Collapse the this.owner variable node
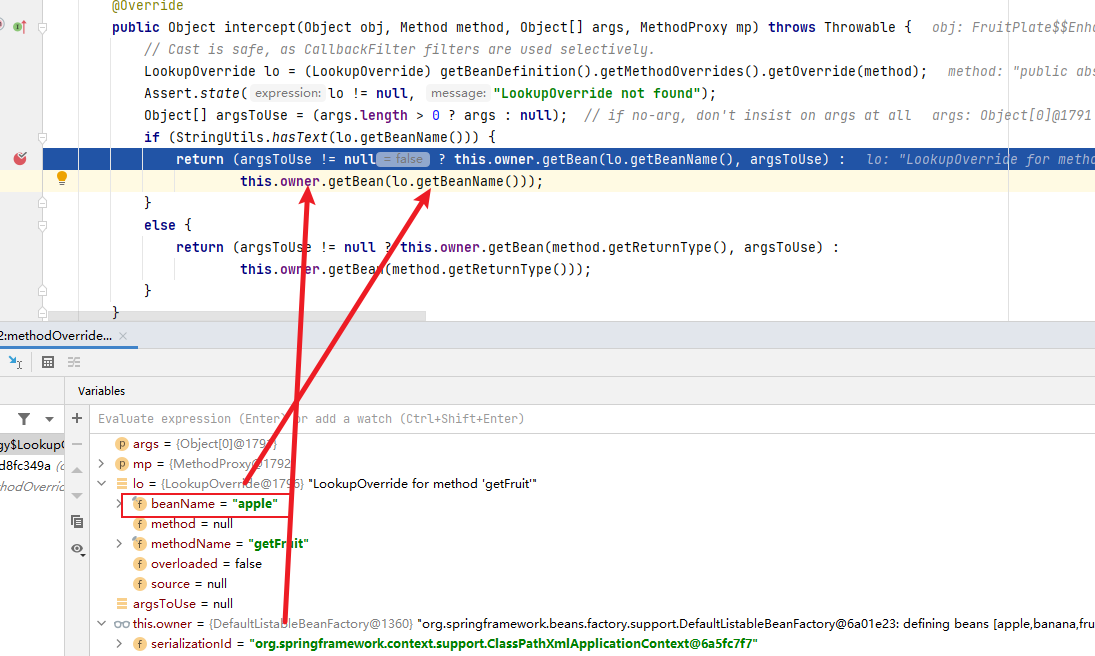 [x=102, y=624]
